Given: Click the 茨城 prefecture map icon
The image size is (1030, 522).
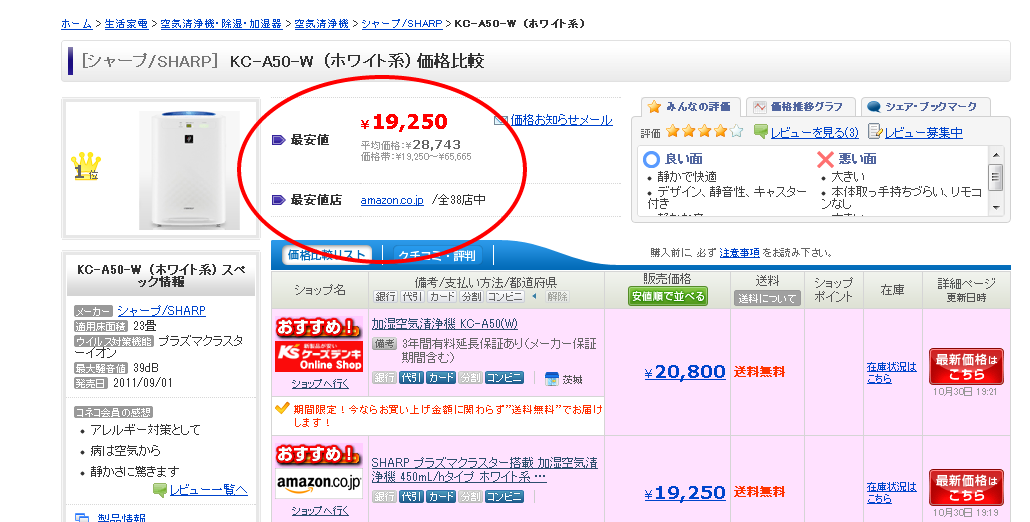Looking at the screenshot, I should coord(552,378).
